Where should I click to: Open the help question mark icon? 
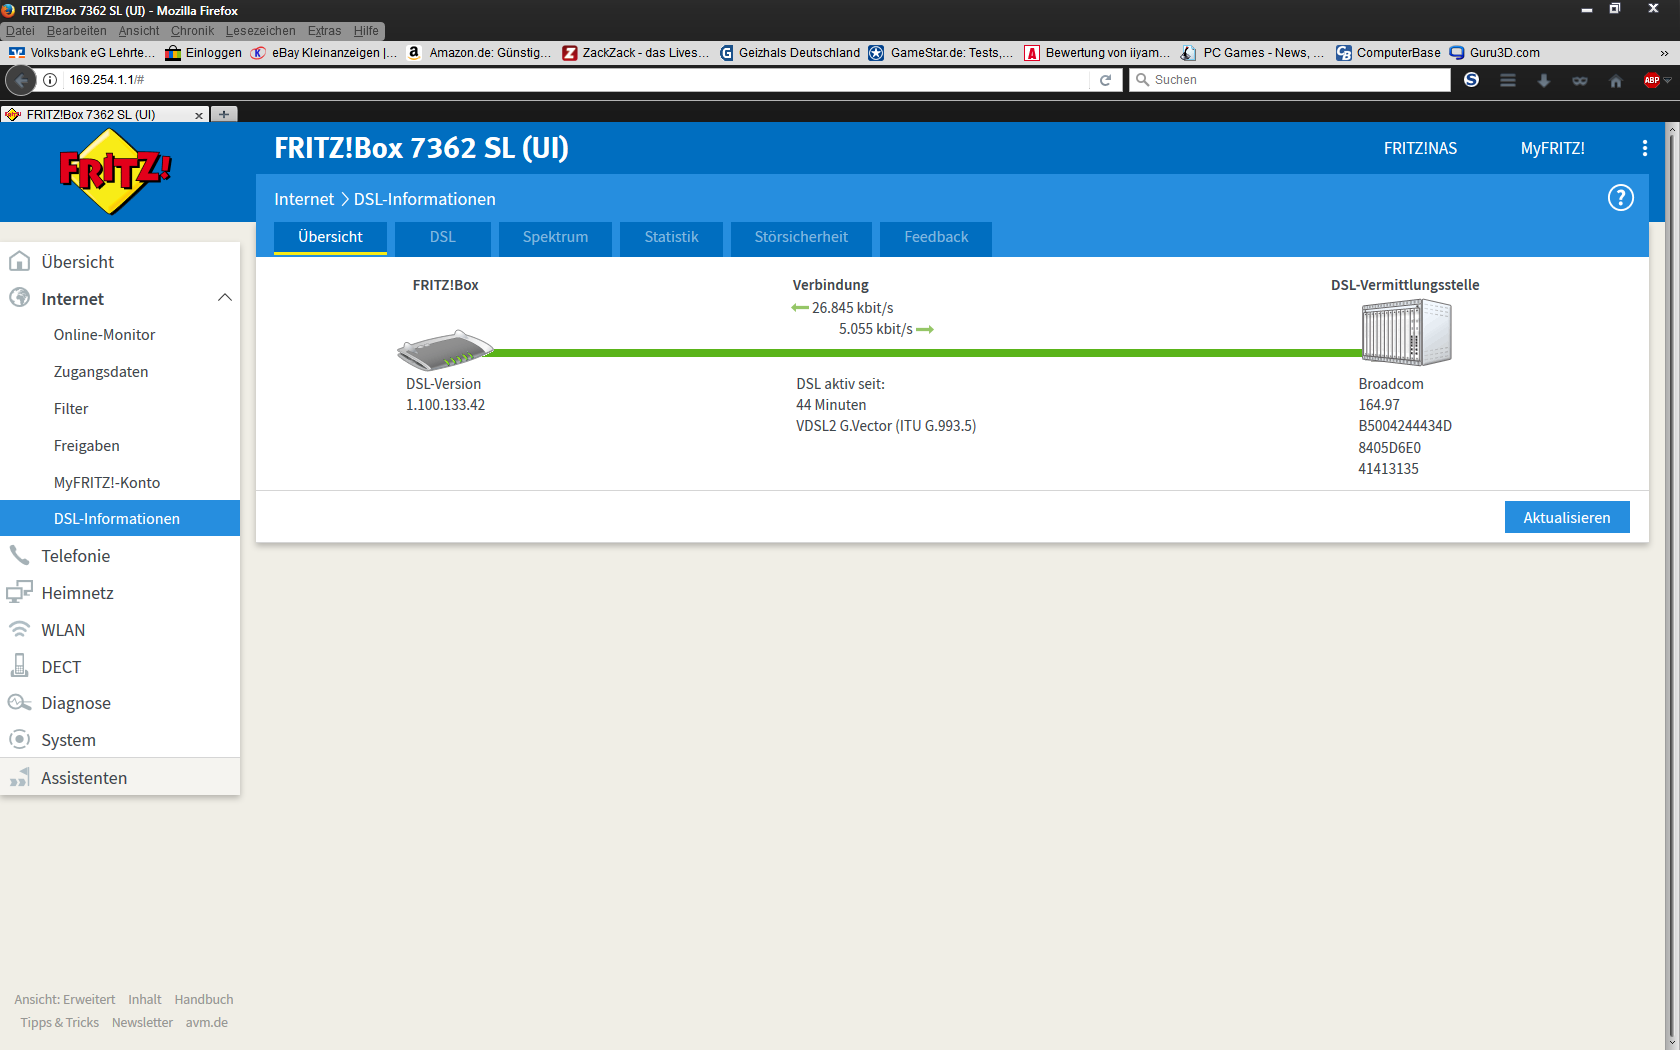pyautogui.click(x=1620, y=198)
